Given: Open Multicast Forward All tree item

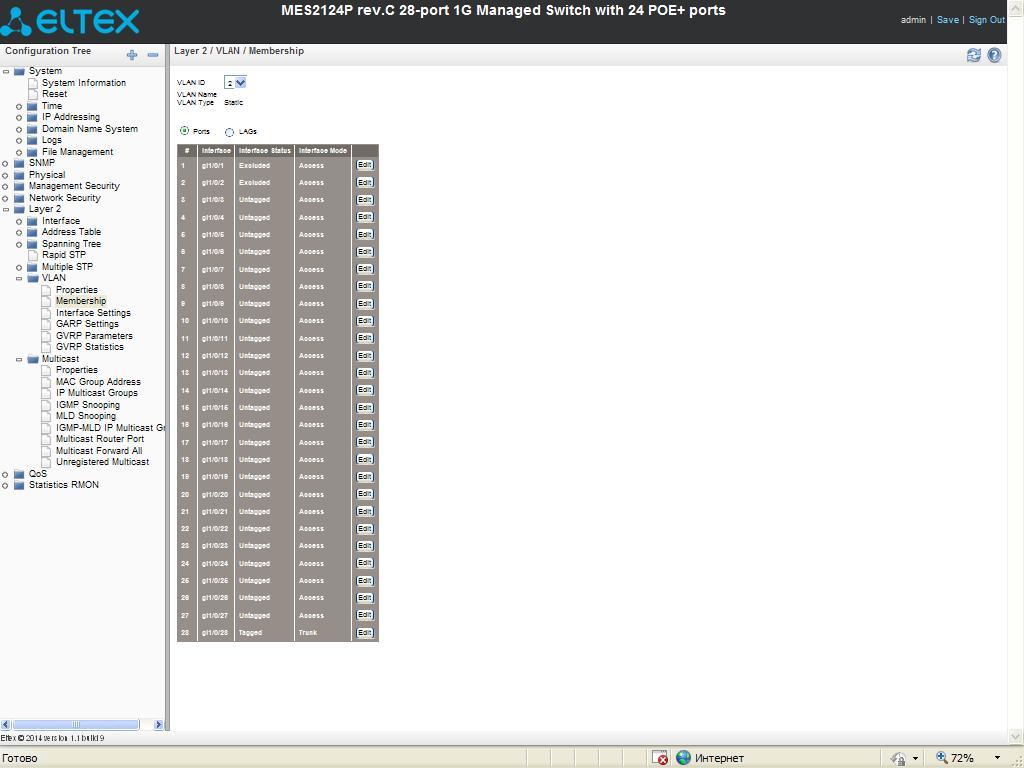Looking at the screenshot, I should 99,451.
